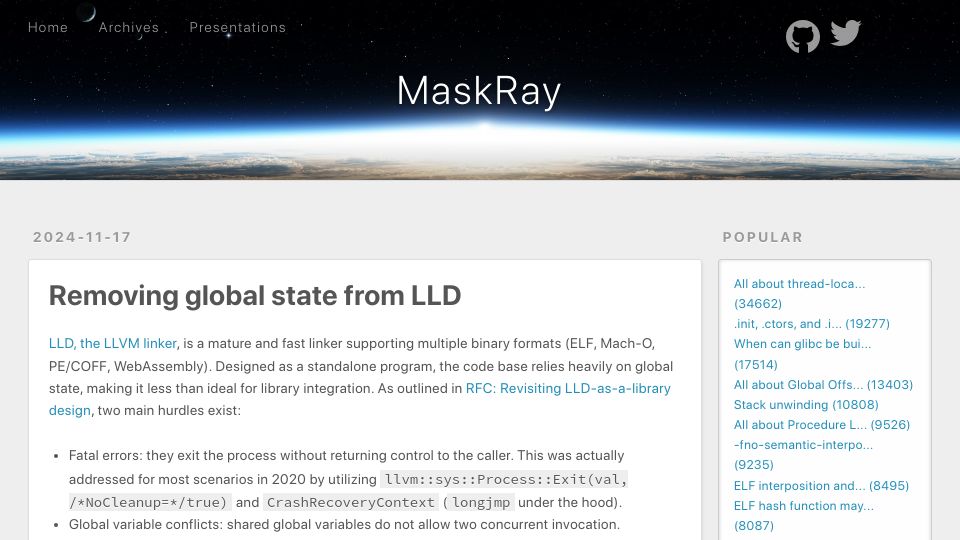Open popular post All about thread-loca...
The image size is (960, 540).
pos(799,293)
